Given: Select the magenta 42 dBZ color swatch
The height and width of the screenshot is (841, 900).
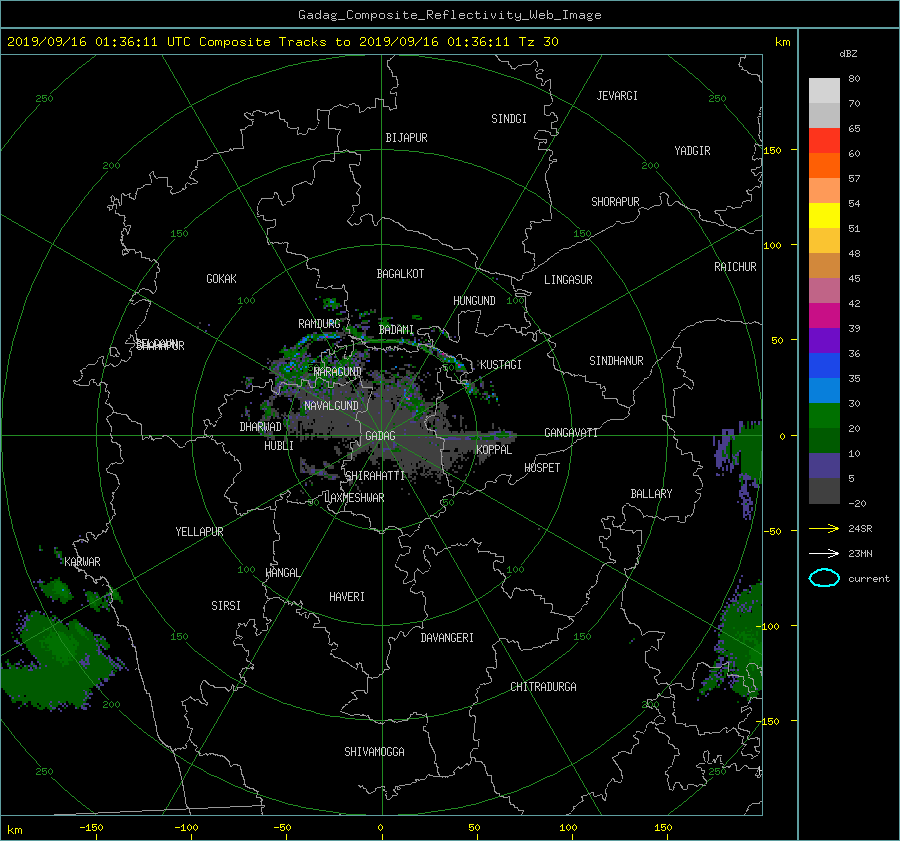Looking at the screenshot, I should click(824, 316).
